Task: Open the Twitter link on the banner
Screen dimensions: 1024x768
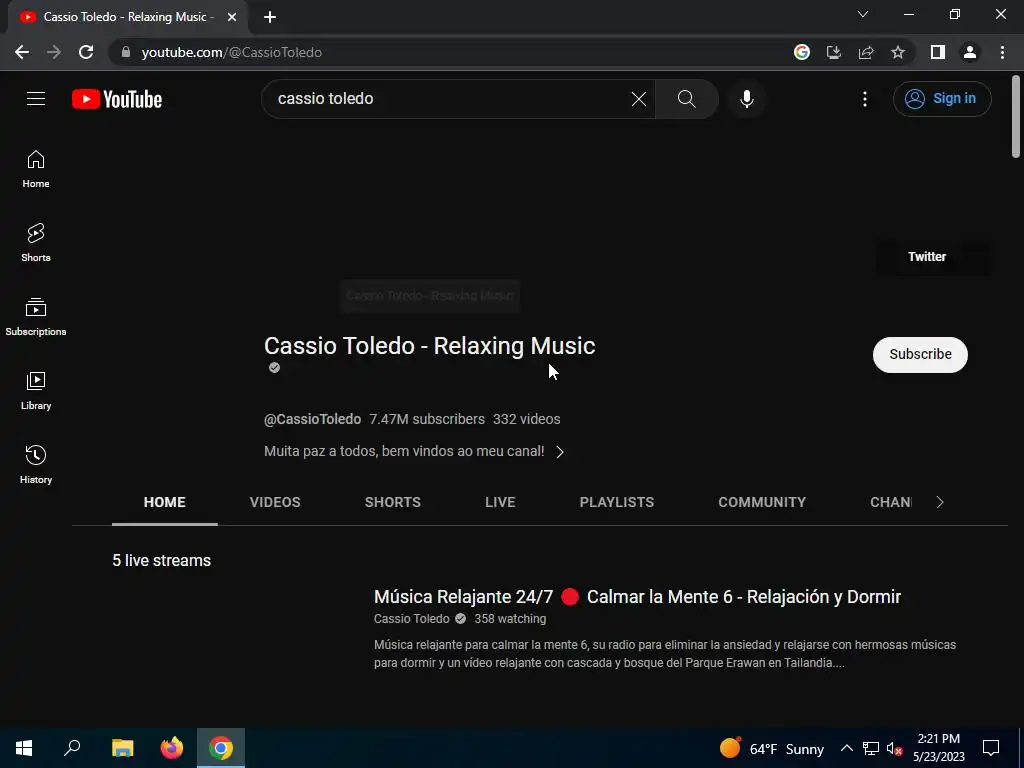Action: (x=927, y=257)
